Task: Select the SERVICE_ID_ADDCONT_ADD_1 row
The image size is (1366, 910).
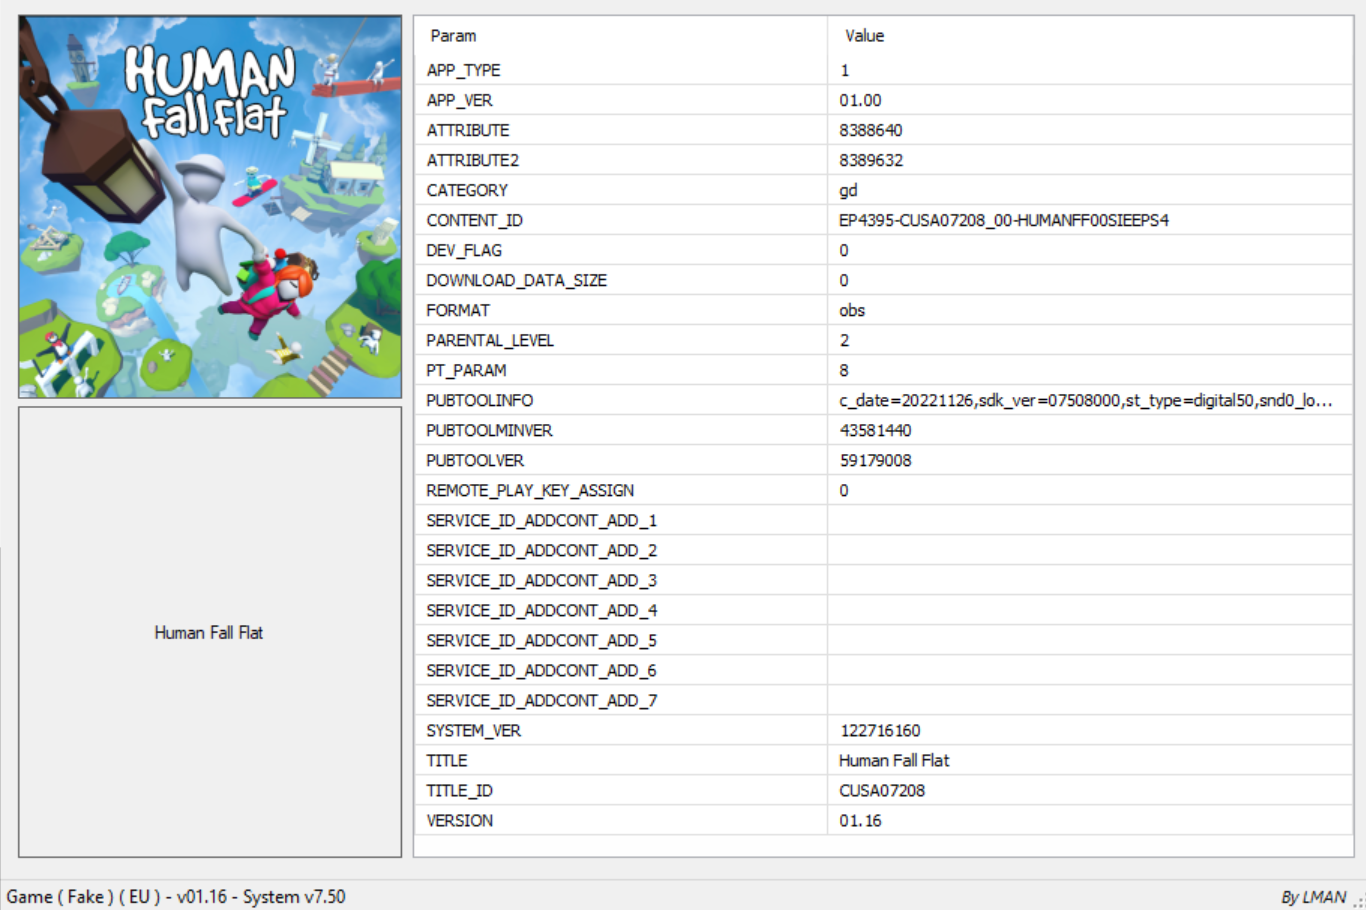Action: coord(884,520)
